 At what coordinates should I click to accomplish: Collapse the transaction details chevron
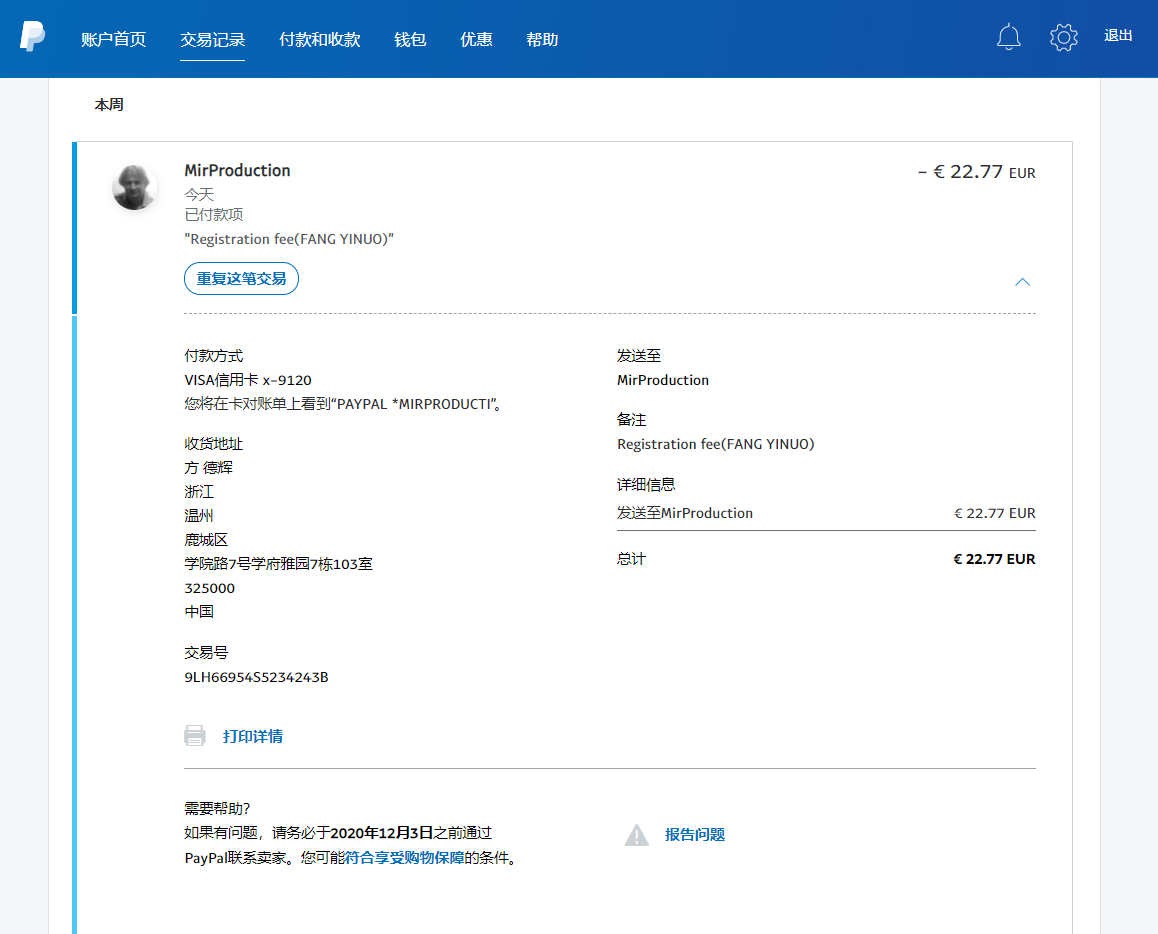pos(1022,282)
